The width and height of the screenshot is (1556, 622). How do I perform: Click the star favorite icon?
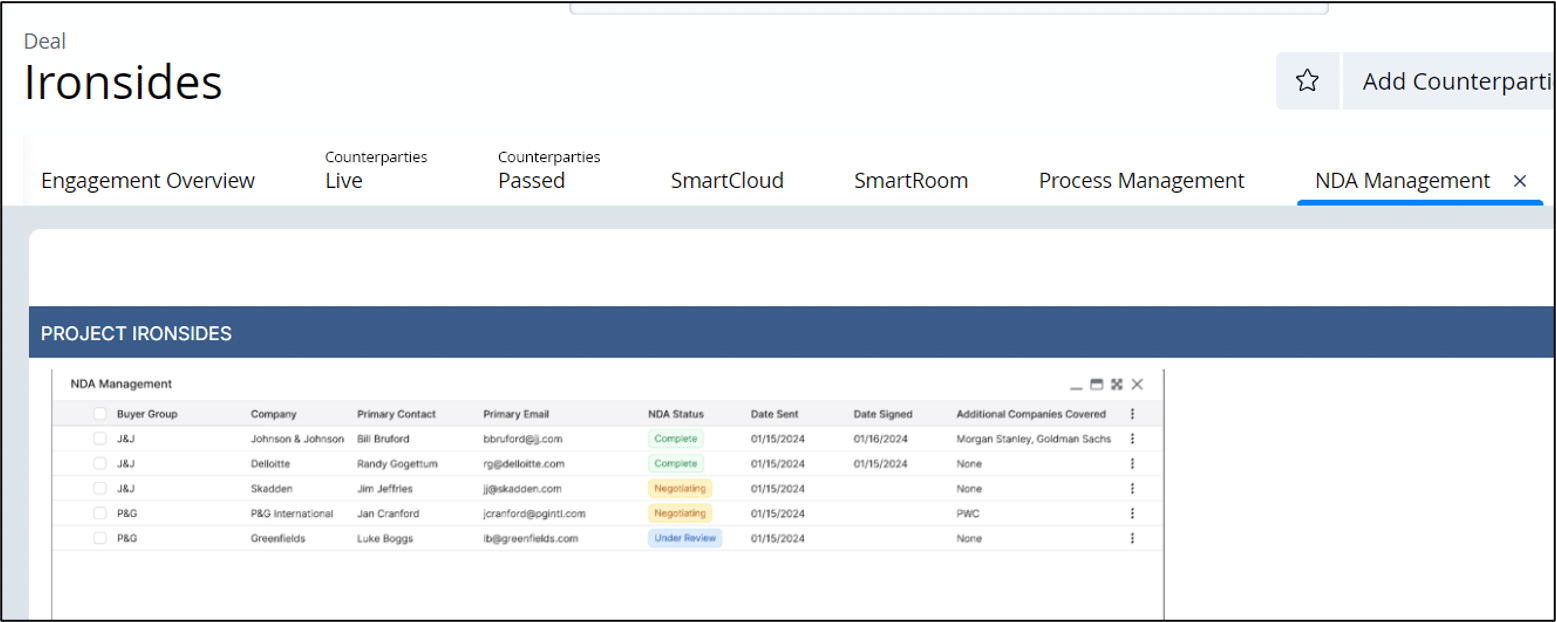[x=1307, y=81]
